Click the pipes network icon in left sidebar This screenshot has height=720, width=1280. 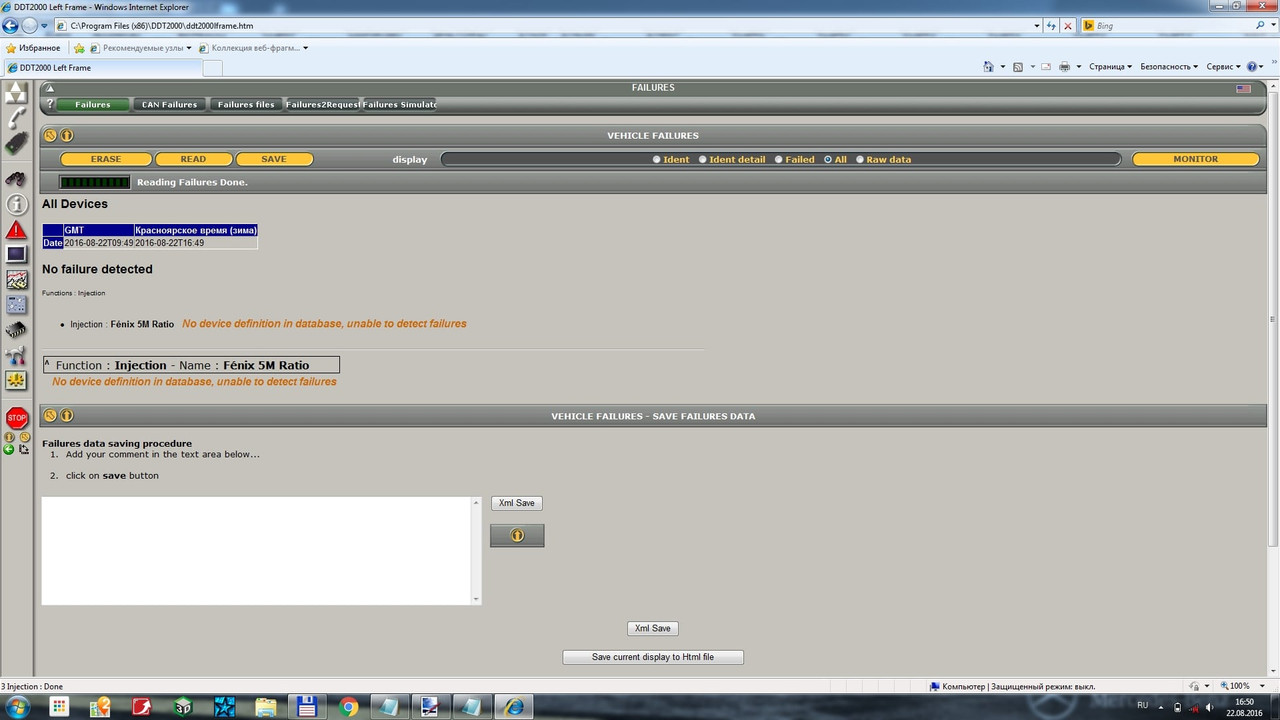16,355
